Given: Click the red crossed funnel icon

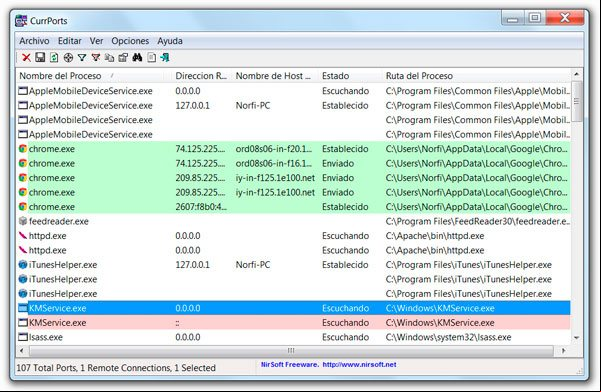Looking at the screenshot, I should (x=96, y=57).
